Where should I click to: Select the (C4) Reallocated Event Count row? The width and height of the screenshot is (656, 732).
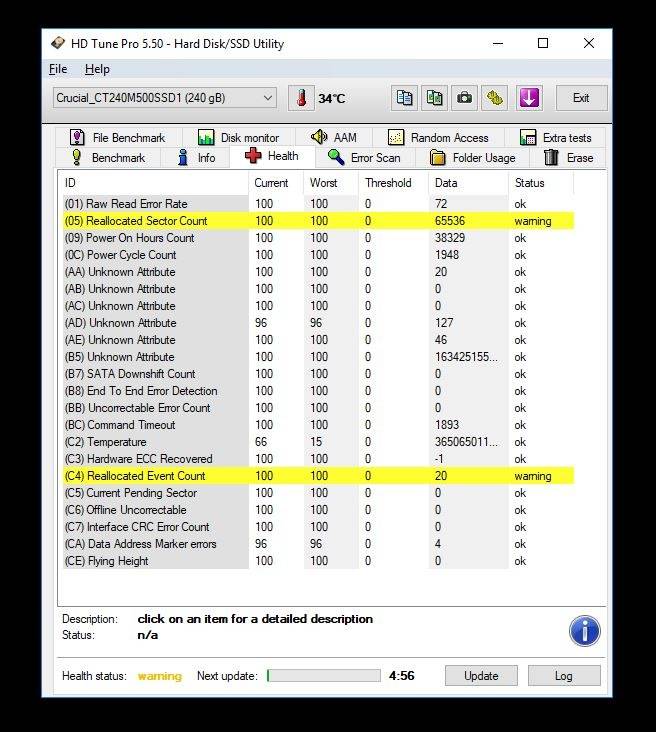click(318, 476)
